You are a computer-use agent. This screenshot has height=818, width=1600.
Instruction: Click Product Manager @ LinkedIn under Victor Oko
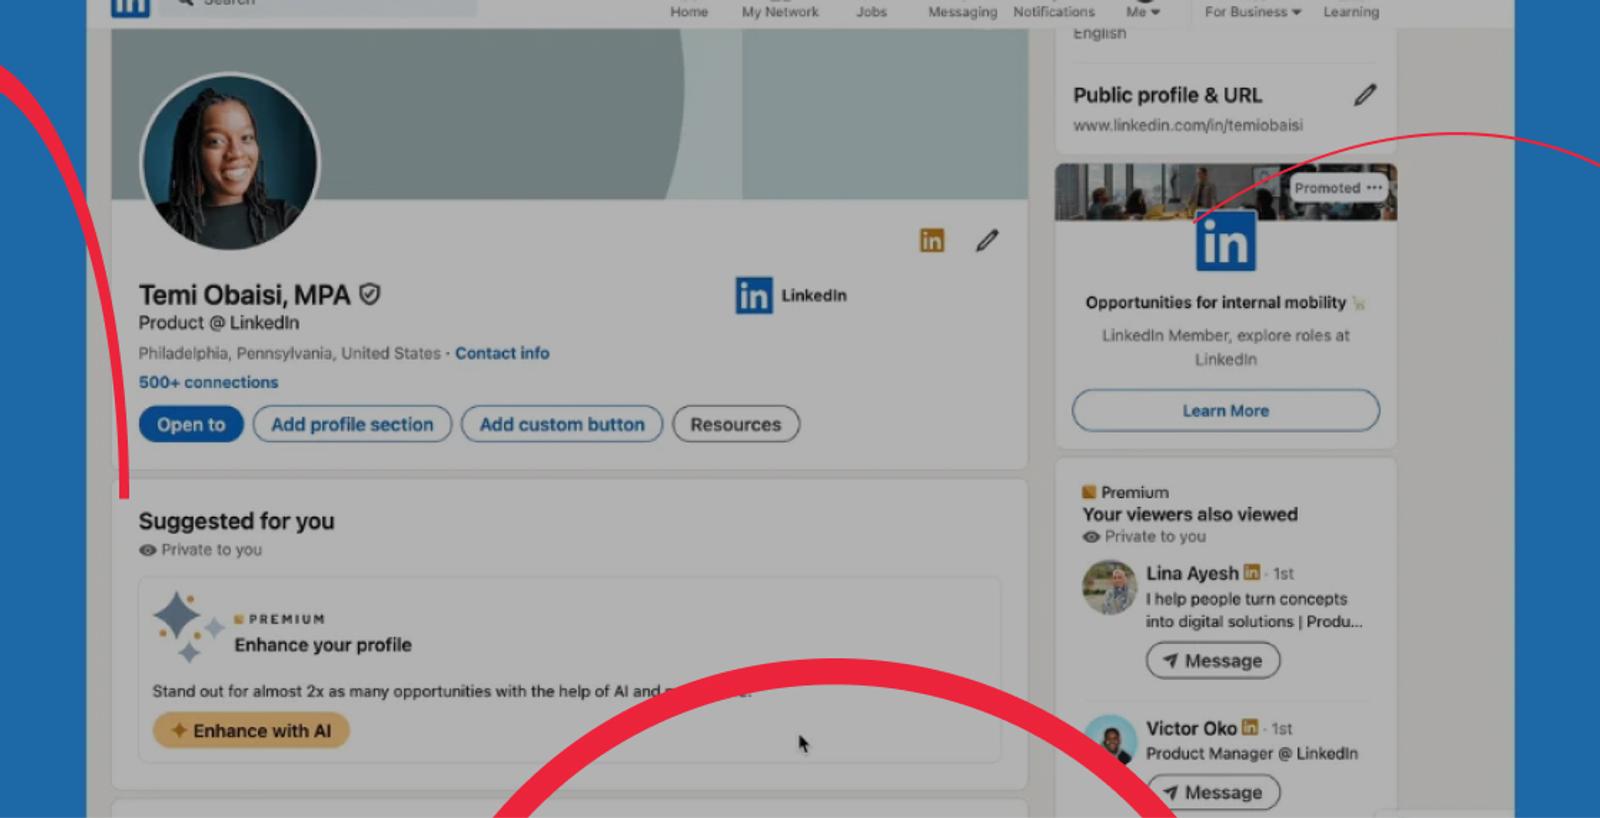tap(1252, 754)
